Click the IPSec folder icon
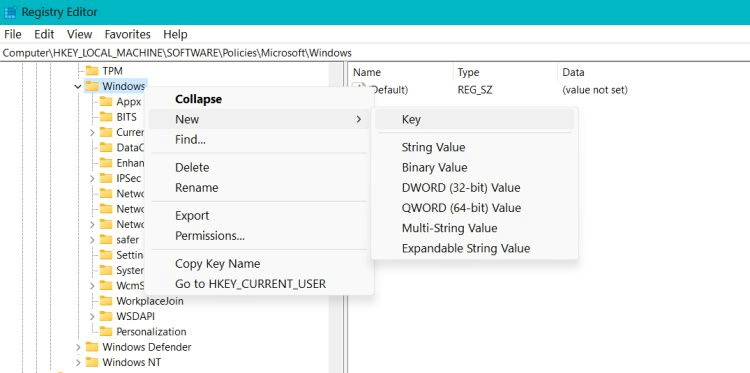Screen dimensions: 750x373 [106, 178]
